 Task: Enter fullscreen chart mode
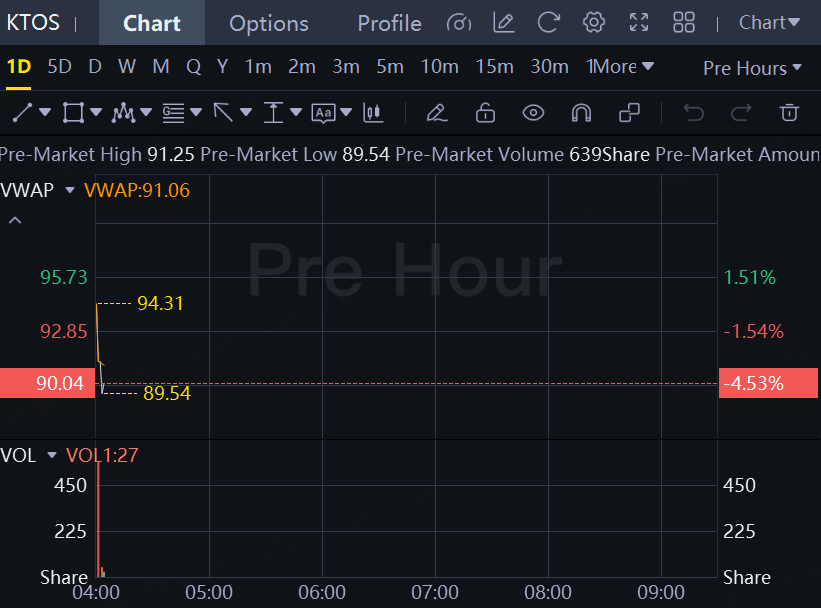639,22
